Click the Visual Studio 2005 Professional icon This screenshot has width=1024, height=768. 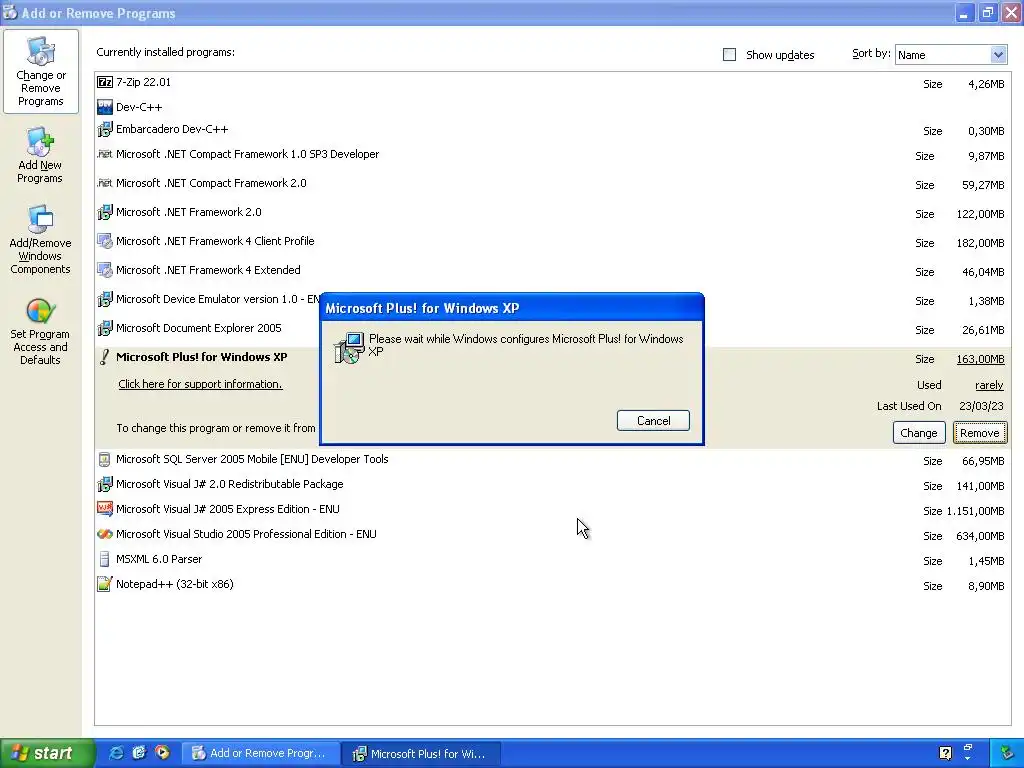(104, 534)
